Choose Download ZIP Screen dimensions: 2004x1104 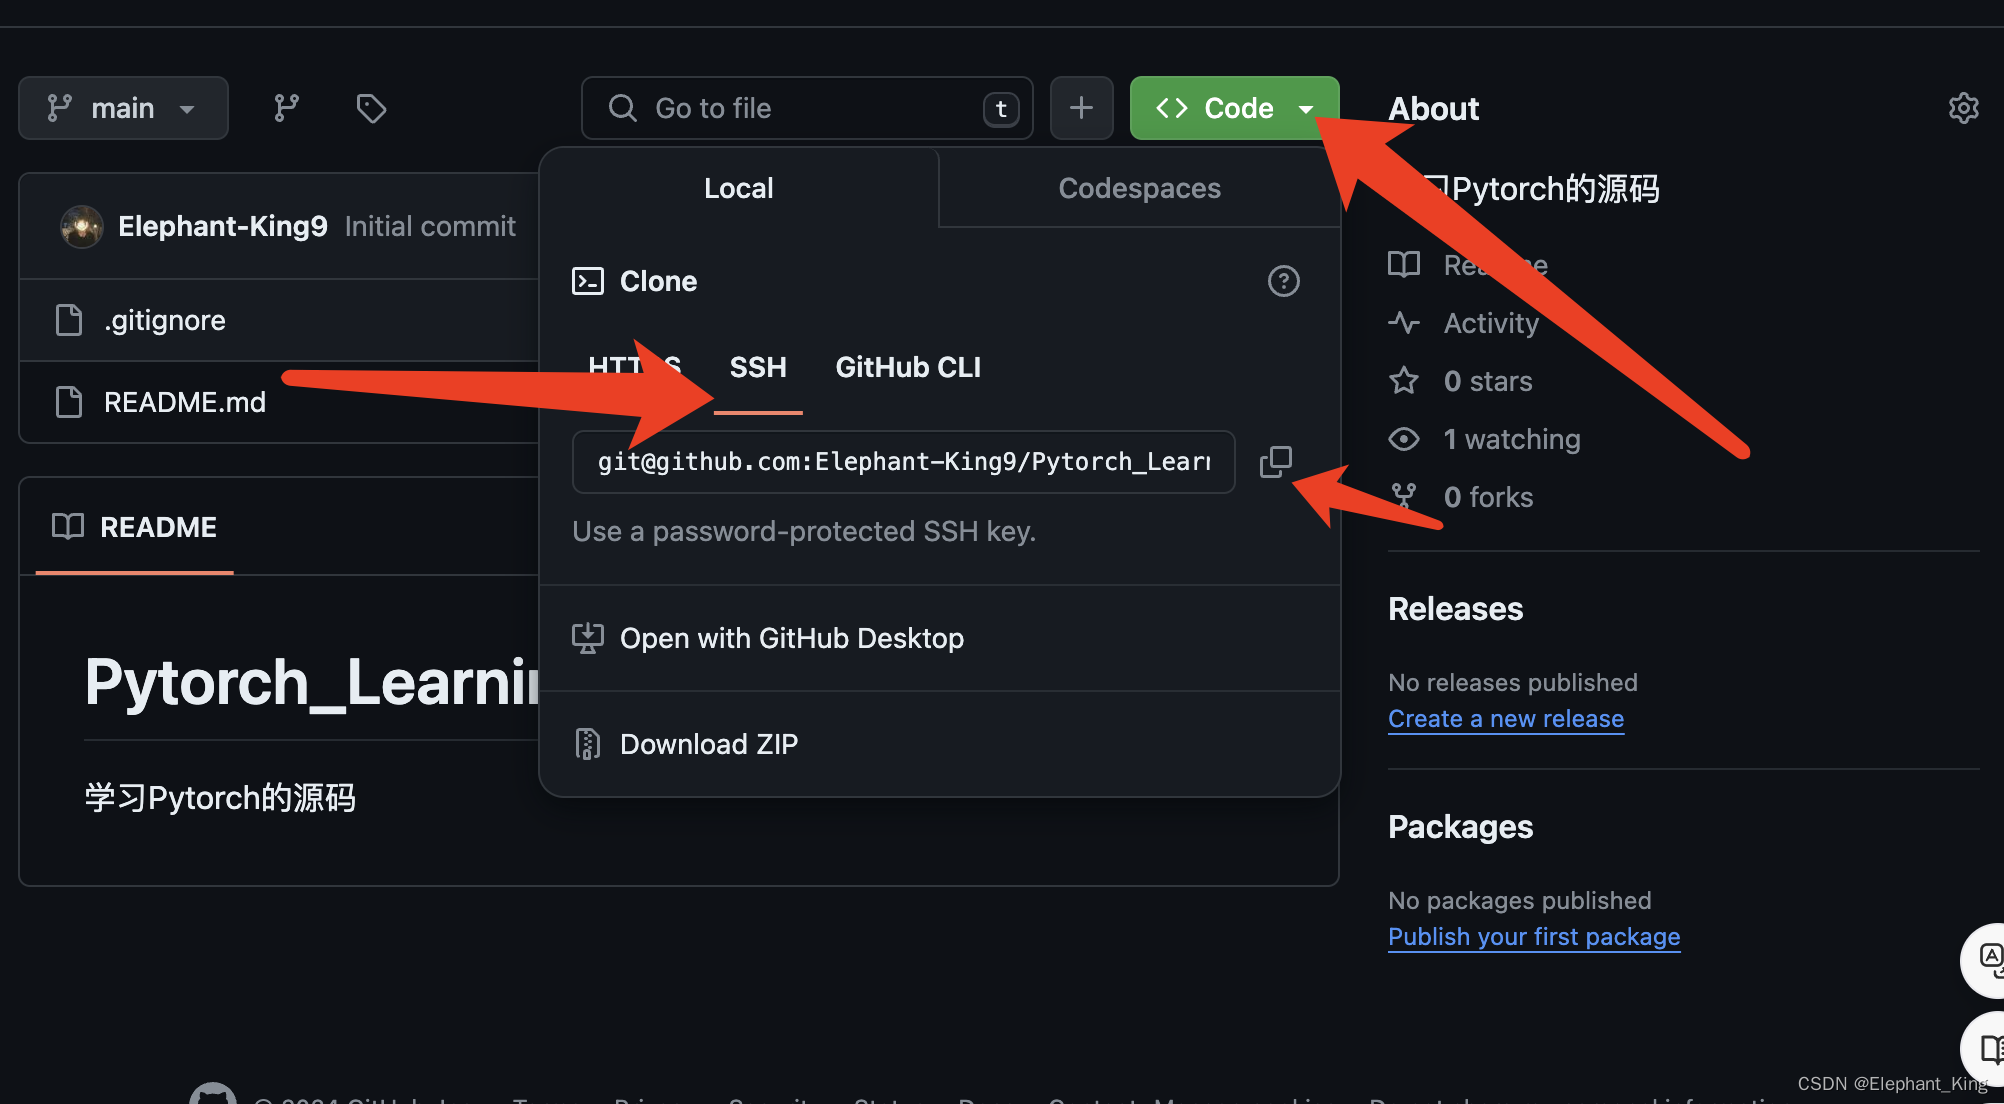pos(940,744)
